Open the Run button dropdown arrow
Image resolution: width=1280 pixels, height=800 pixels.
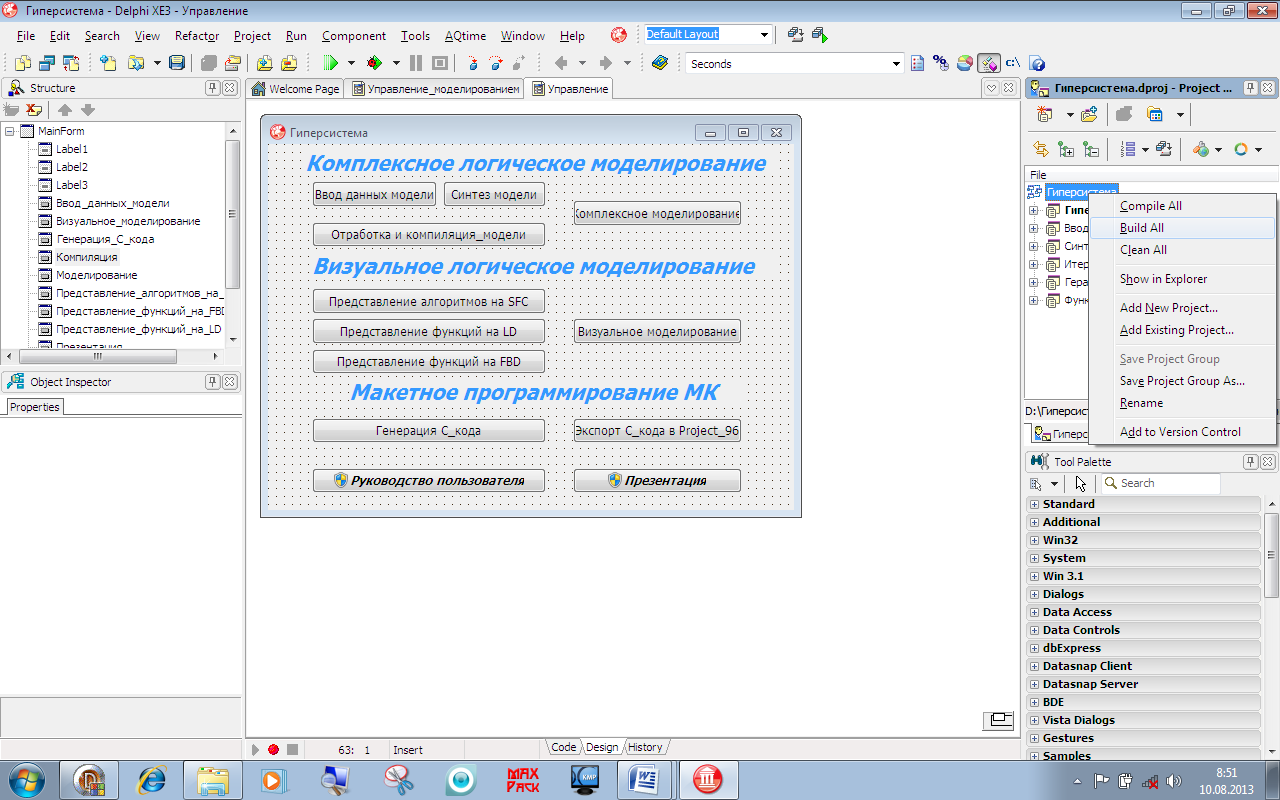(x=350, y=63)
